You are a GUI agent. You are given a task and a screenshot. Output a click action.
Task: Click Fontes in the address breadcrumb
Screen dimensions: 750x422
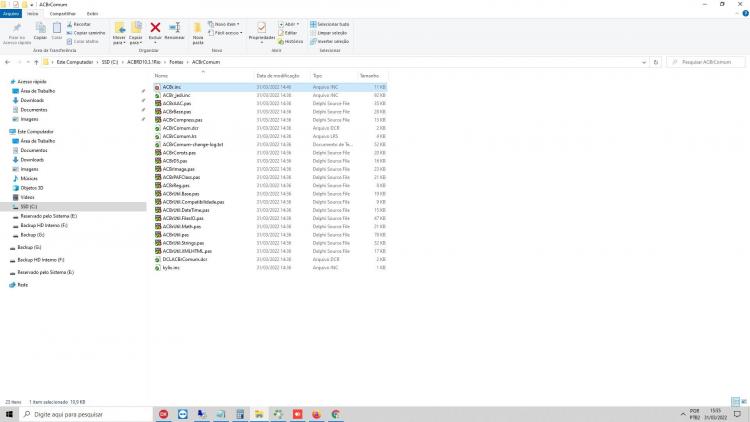[176, 62]
